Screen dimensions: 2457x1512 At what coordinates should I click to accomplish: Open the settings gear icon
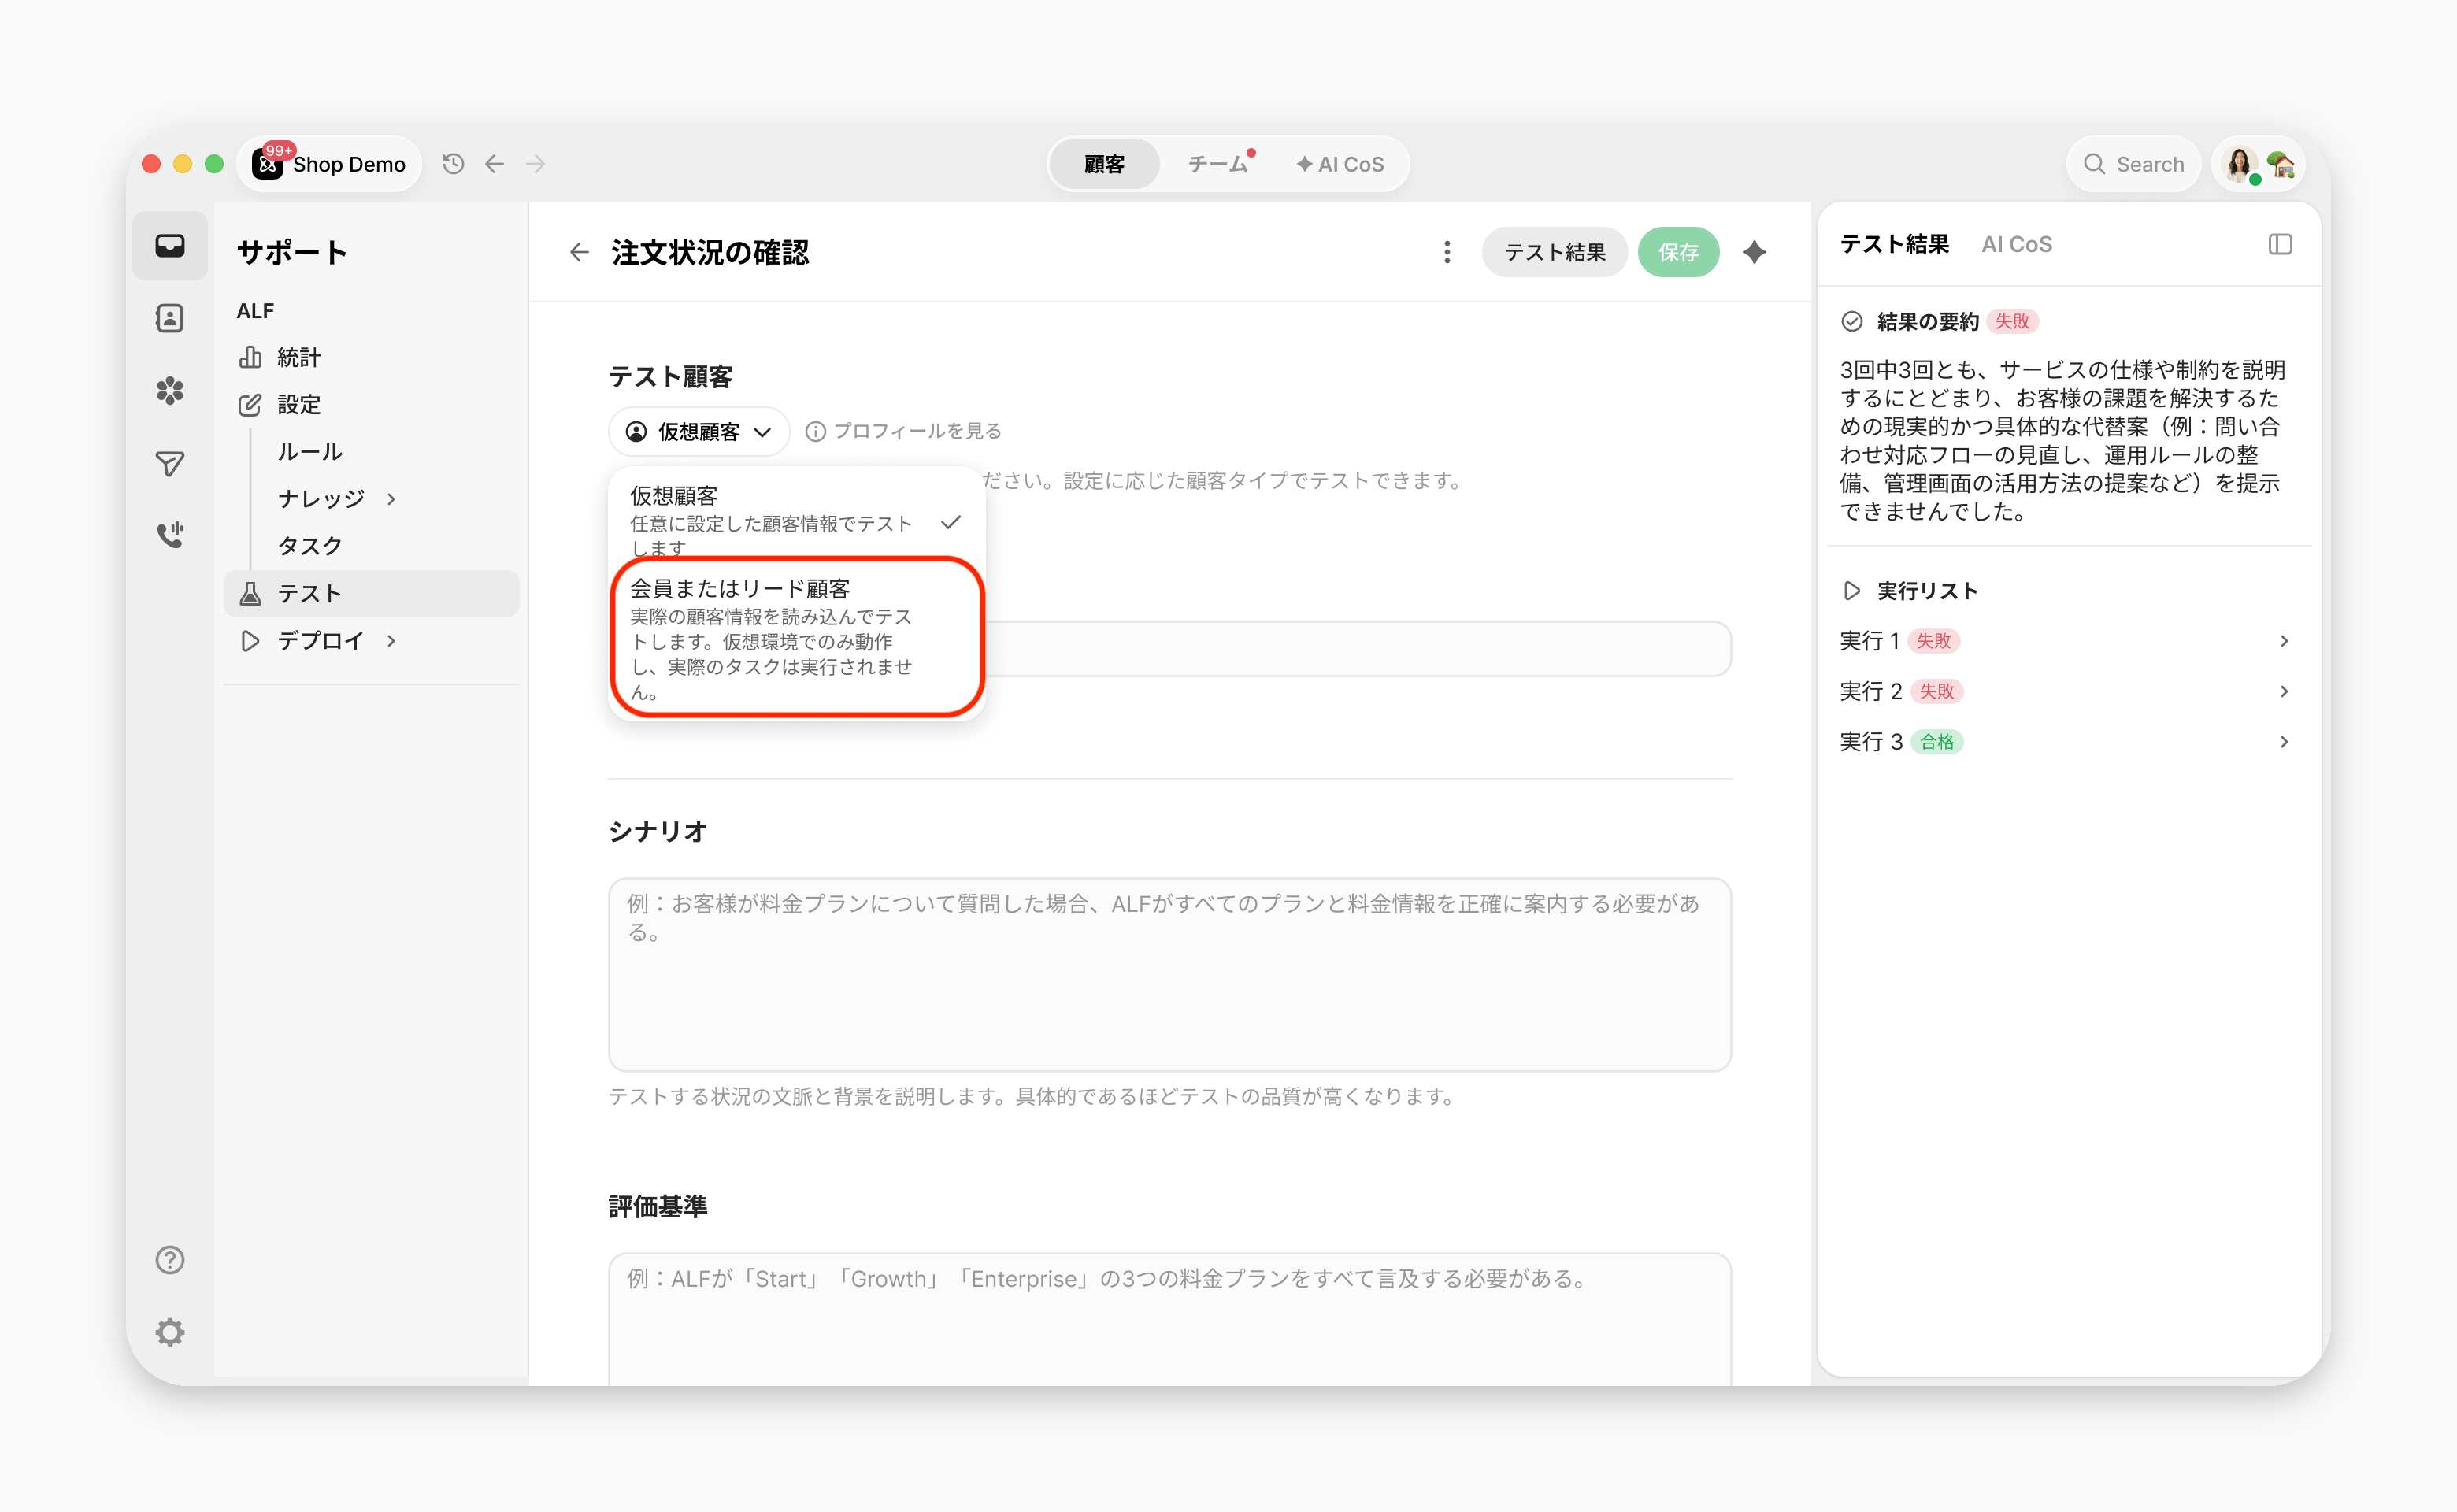[x=170, y=1333]
